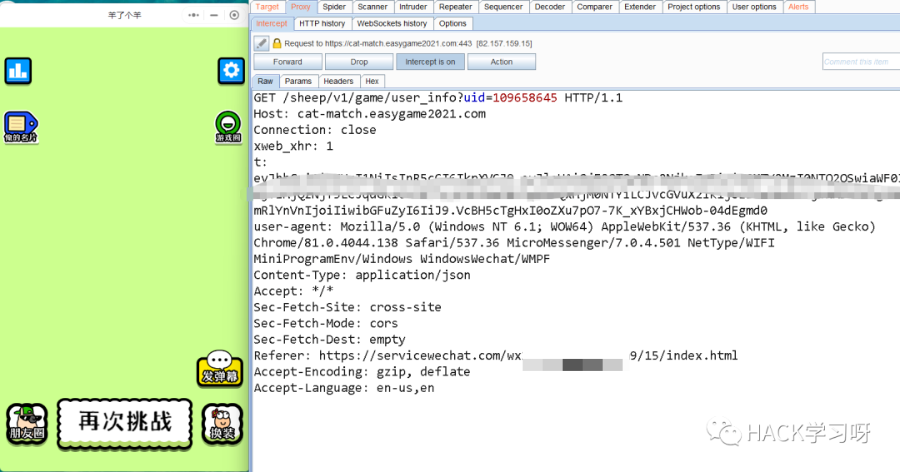Open the Decoder tab
The height and width of the screenshot is (472, 900).
click(x=550, y=7)
